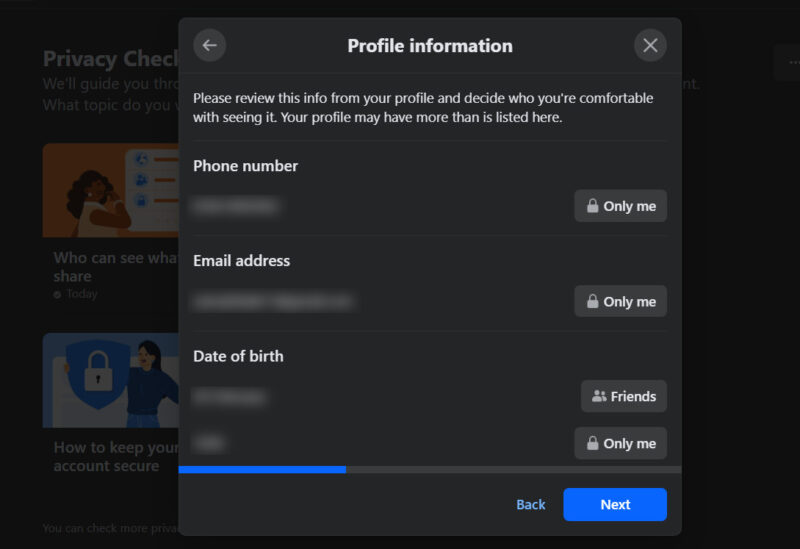Open birth year Only me audience selector
This screenshot has width=800, height=549.
click(x=620, y=443)
